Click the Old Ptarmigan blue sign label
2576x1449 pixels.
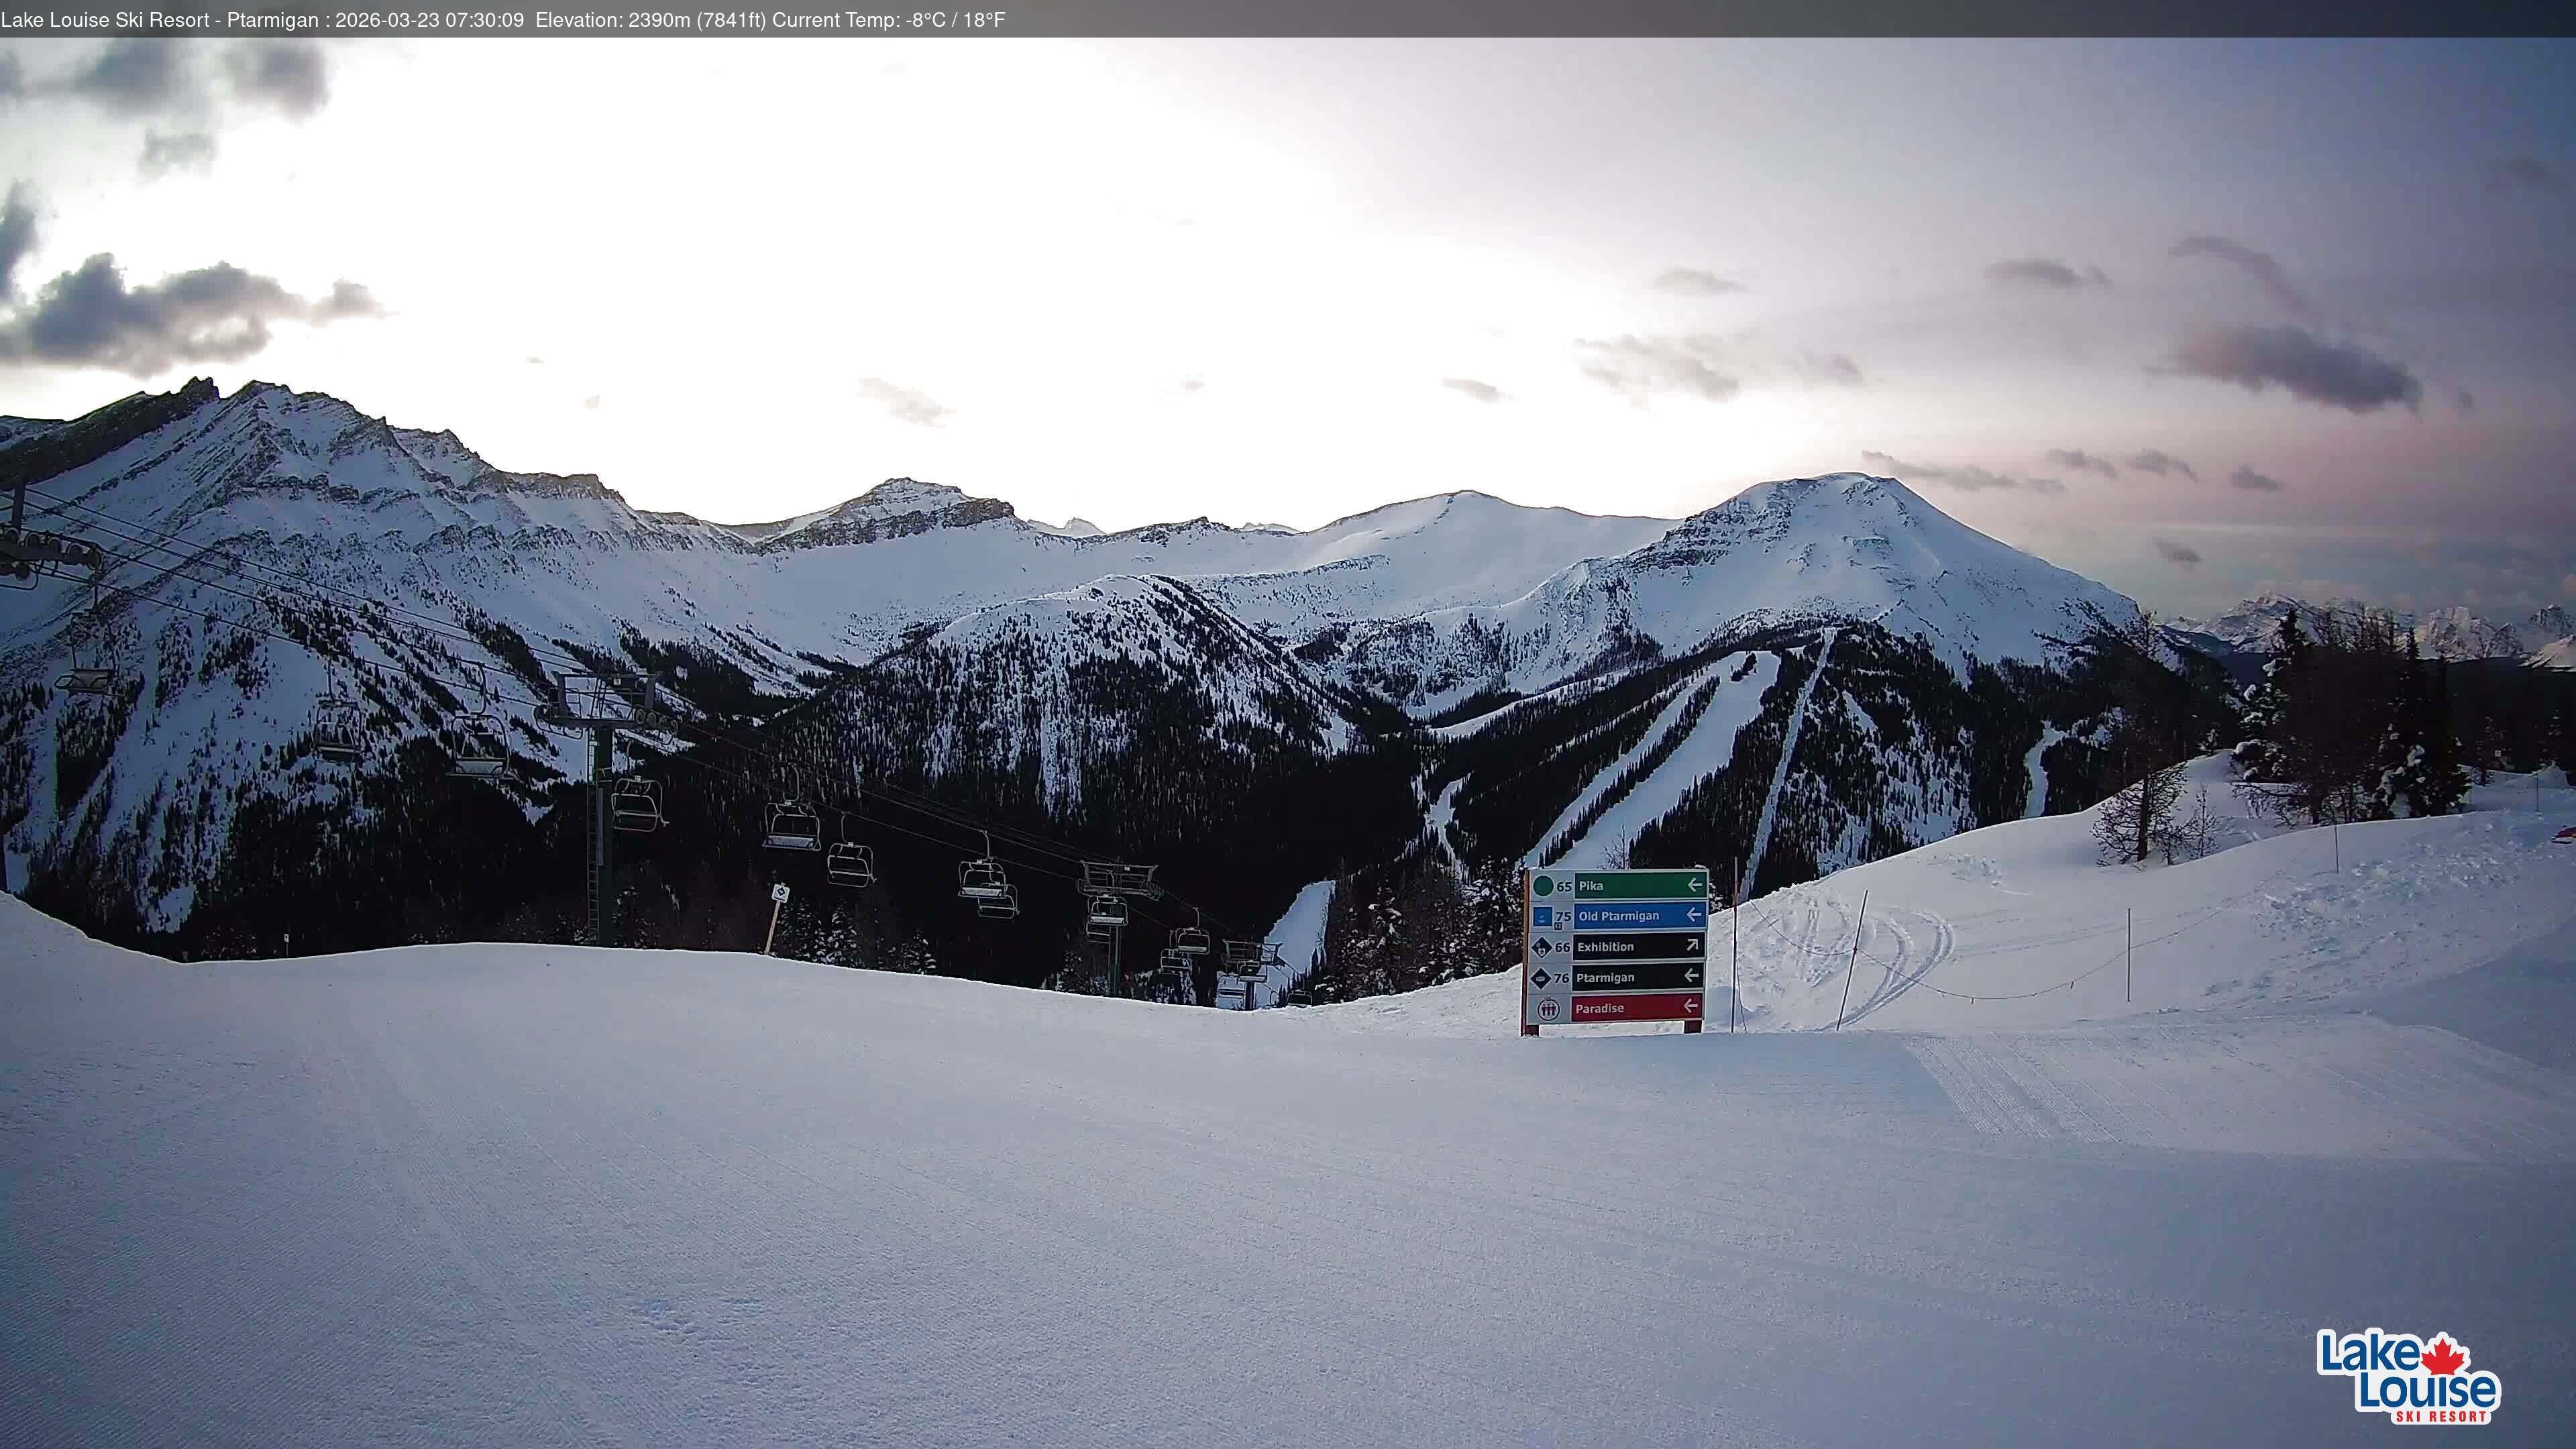(x=1622, y=915)
